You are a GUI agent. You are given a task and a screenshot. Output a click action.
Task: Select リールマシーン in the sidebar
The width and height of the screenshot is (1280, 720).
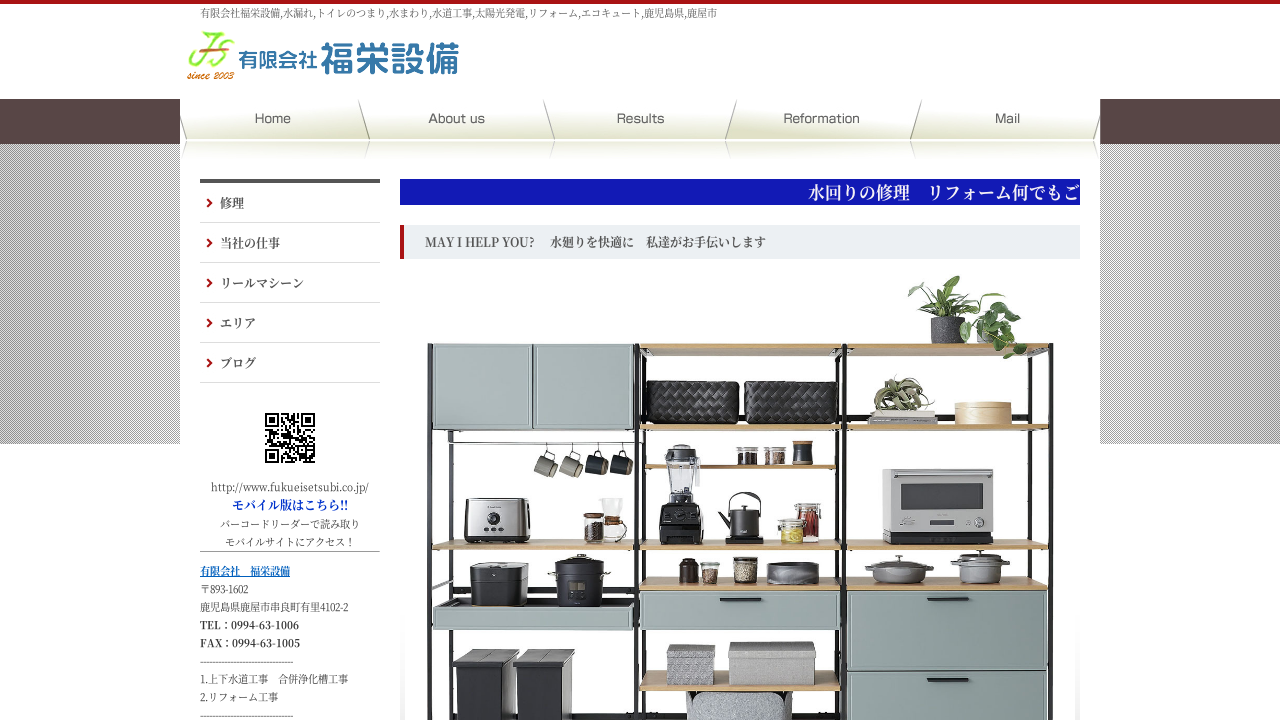(x=262, y=283)
